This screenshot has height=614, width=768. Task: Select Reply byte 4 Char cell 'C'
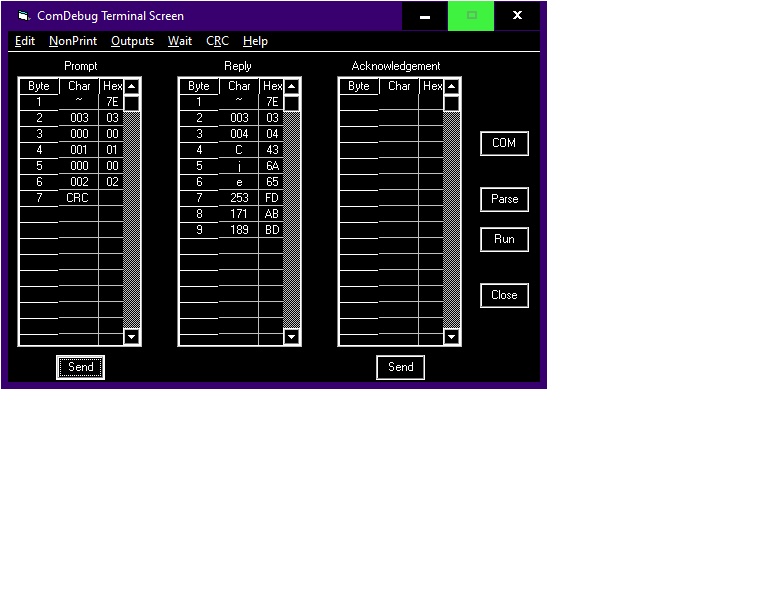coord(239,150)
